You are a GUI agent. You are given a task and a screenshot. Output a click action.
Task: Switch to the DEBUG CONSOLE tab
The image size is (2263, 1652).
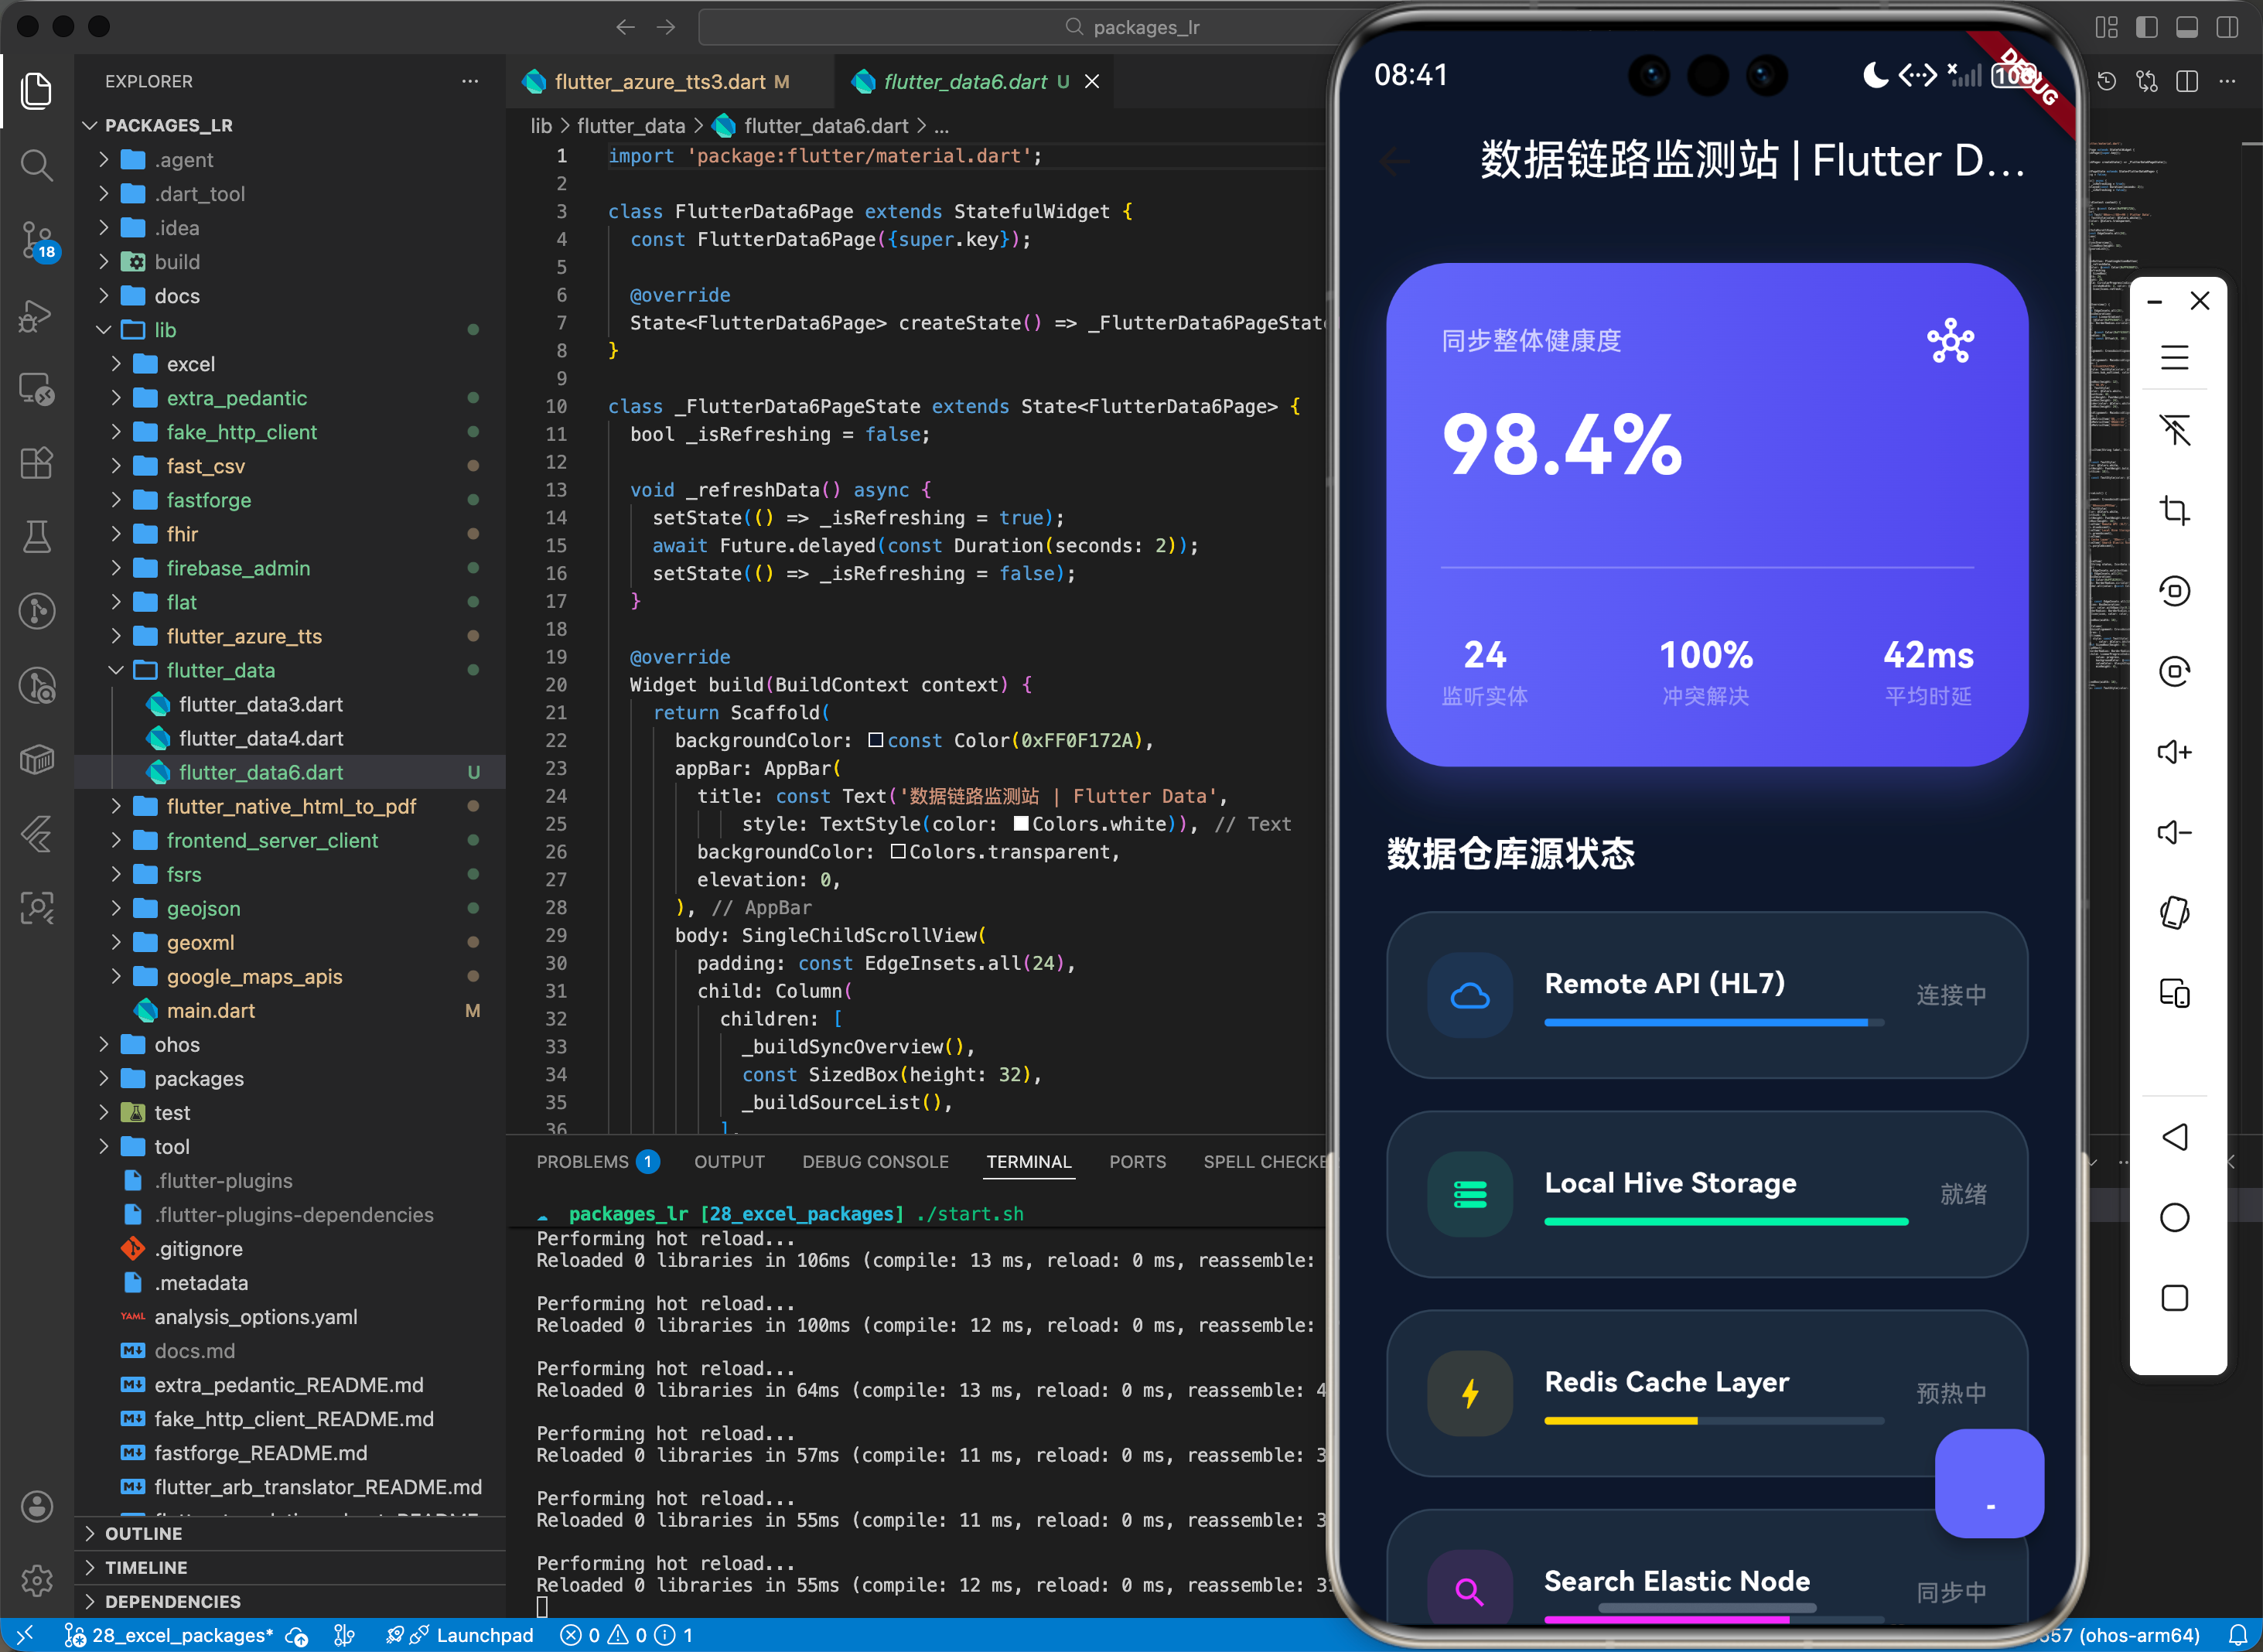(875, 1162)
